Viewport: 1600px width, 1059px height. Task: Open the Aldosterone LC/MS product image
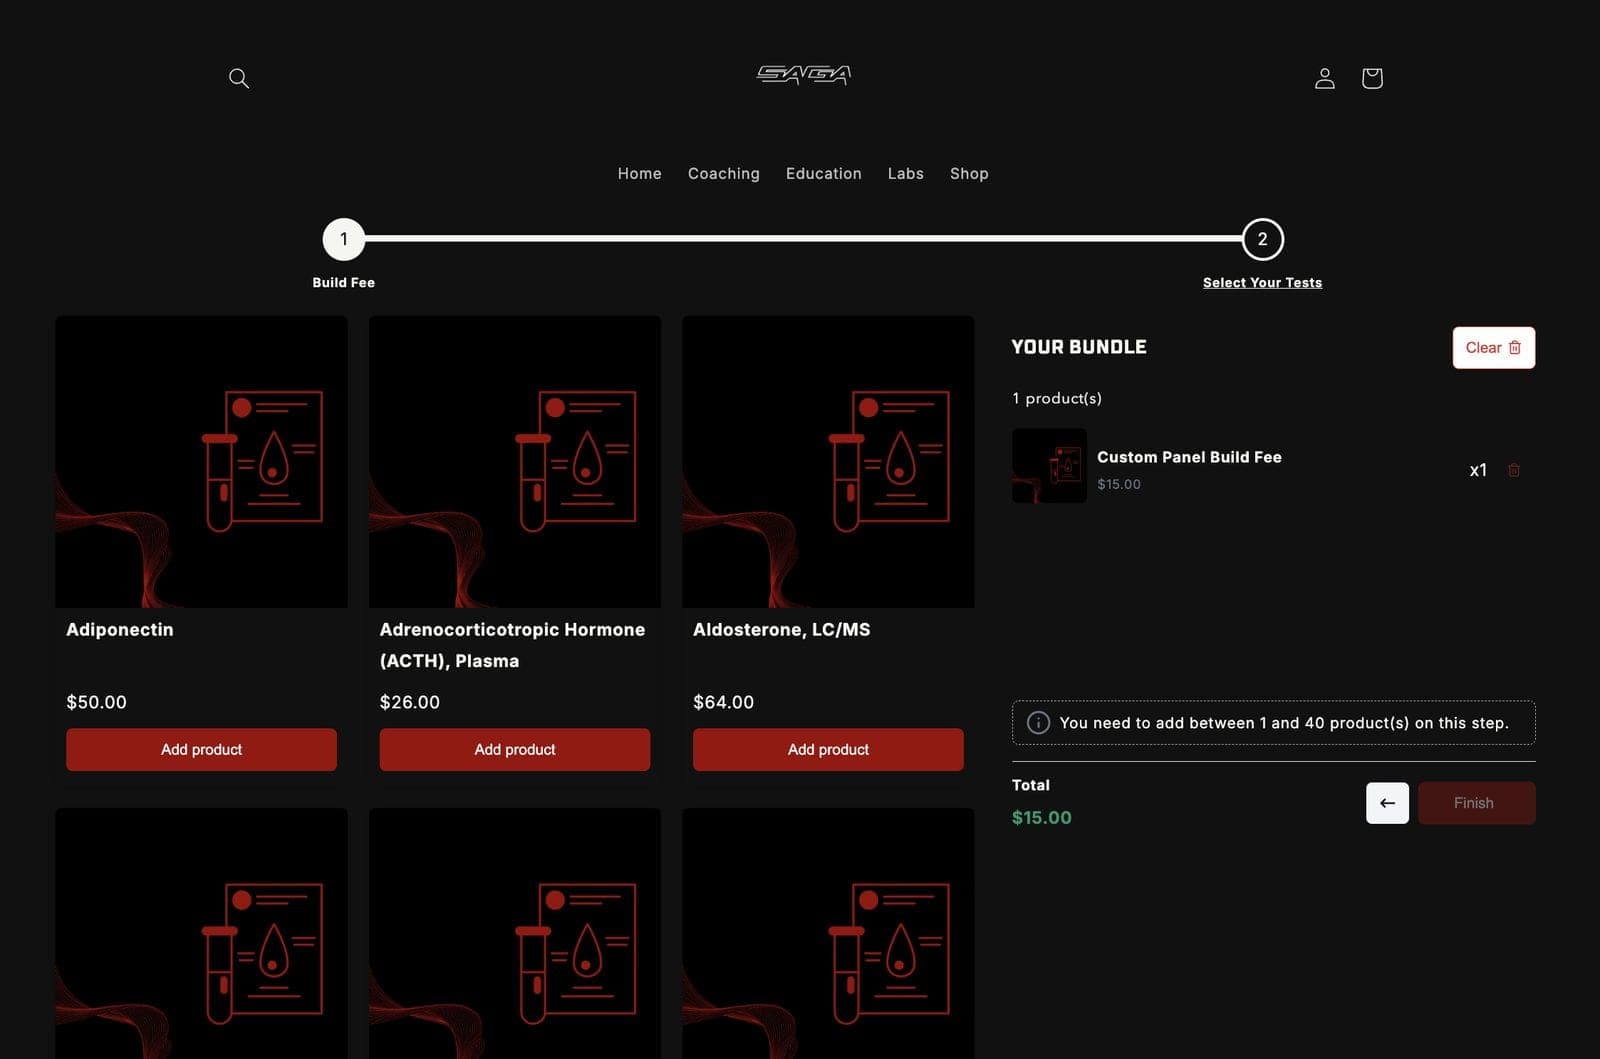point(828,462)
